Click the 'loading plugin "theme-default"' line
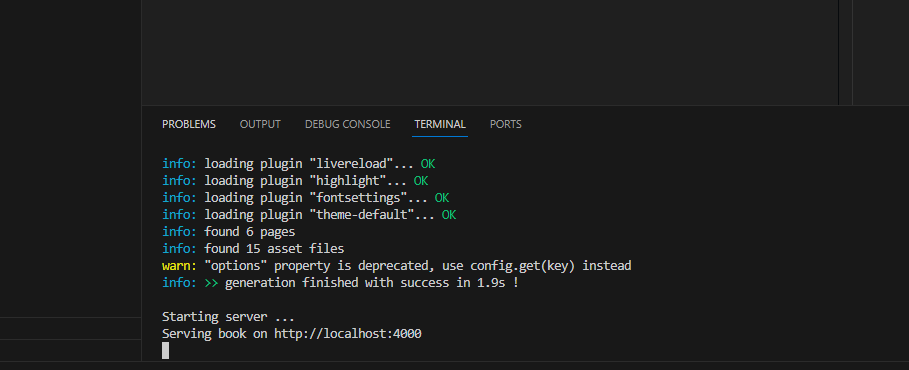The height and width of the screenshot is (370, 909). [309, 215]
